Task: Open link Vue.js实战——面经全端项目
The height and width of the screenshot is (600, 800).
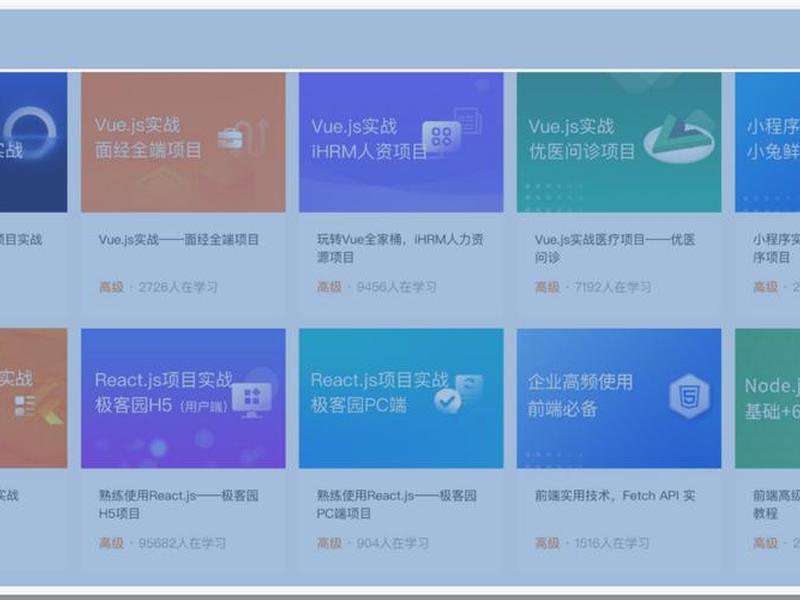Action: (x=179, y=239)
